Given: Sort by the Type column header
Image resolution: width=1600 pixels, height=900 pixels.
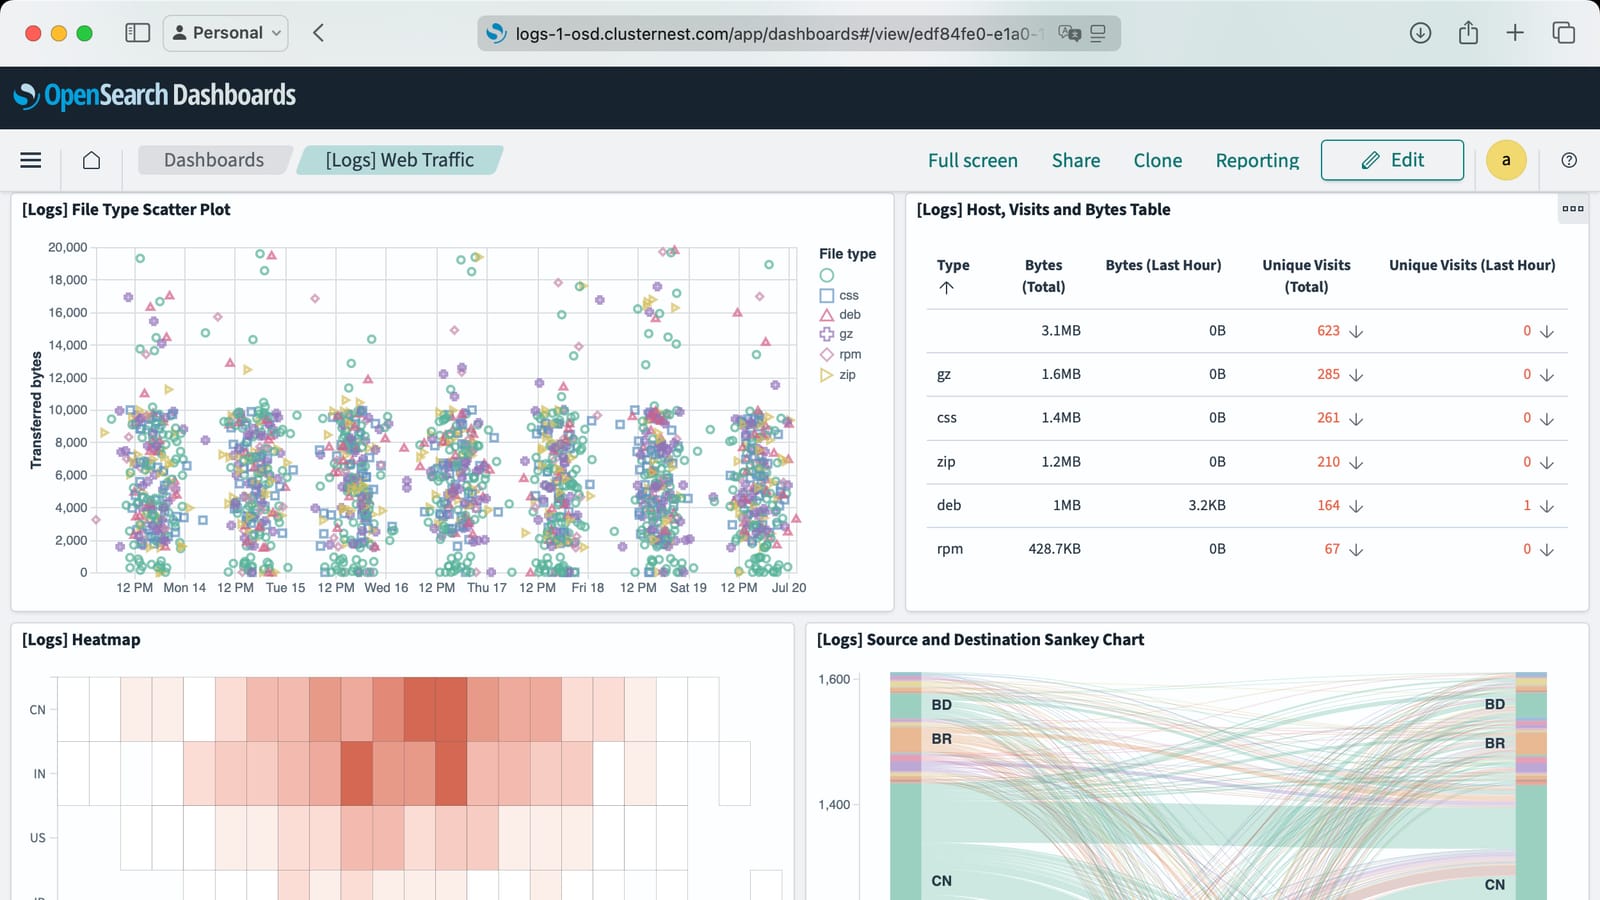Looking at the screenshot, I should coord(953,265).
